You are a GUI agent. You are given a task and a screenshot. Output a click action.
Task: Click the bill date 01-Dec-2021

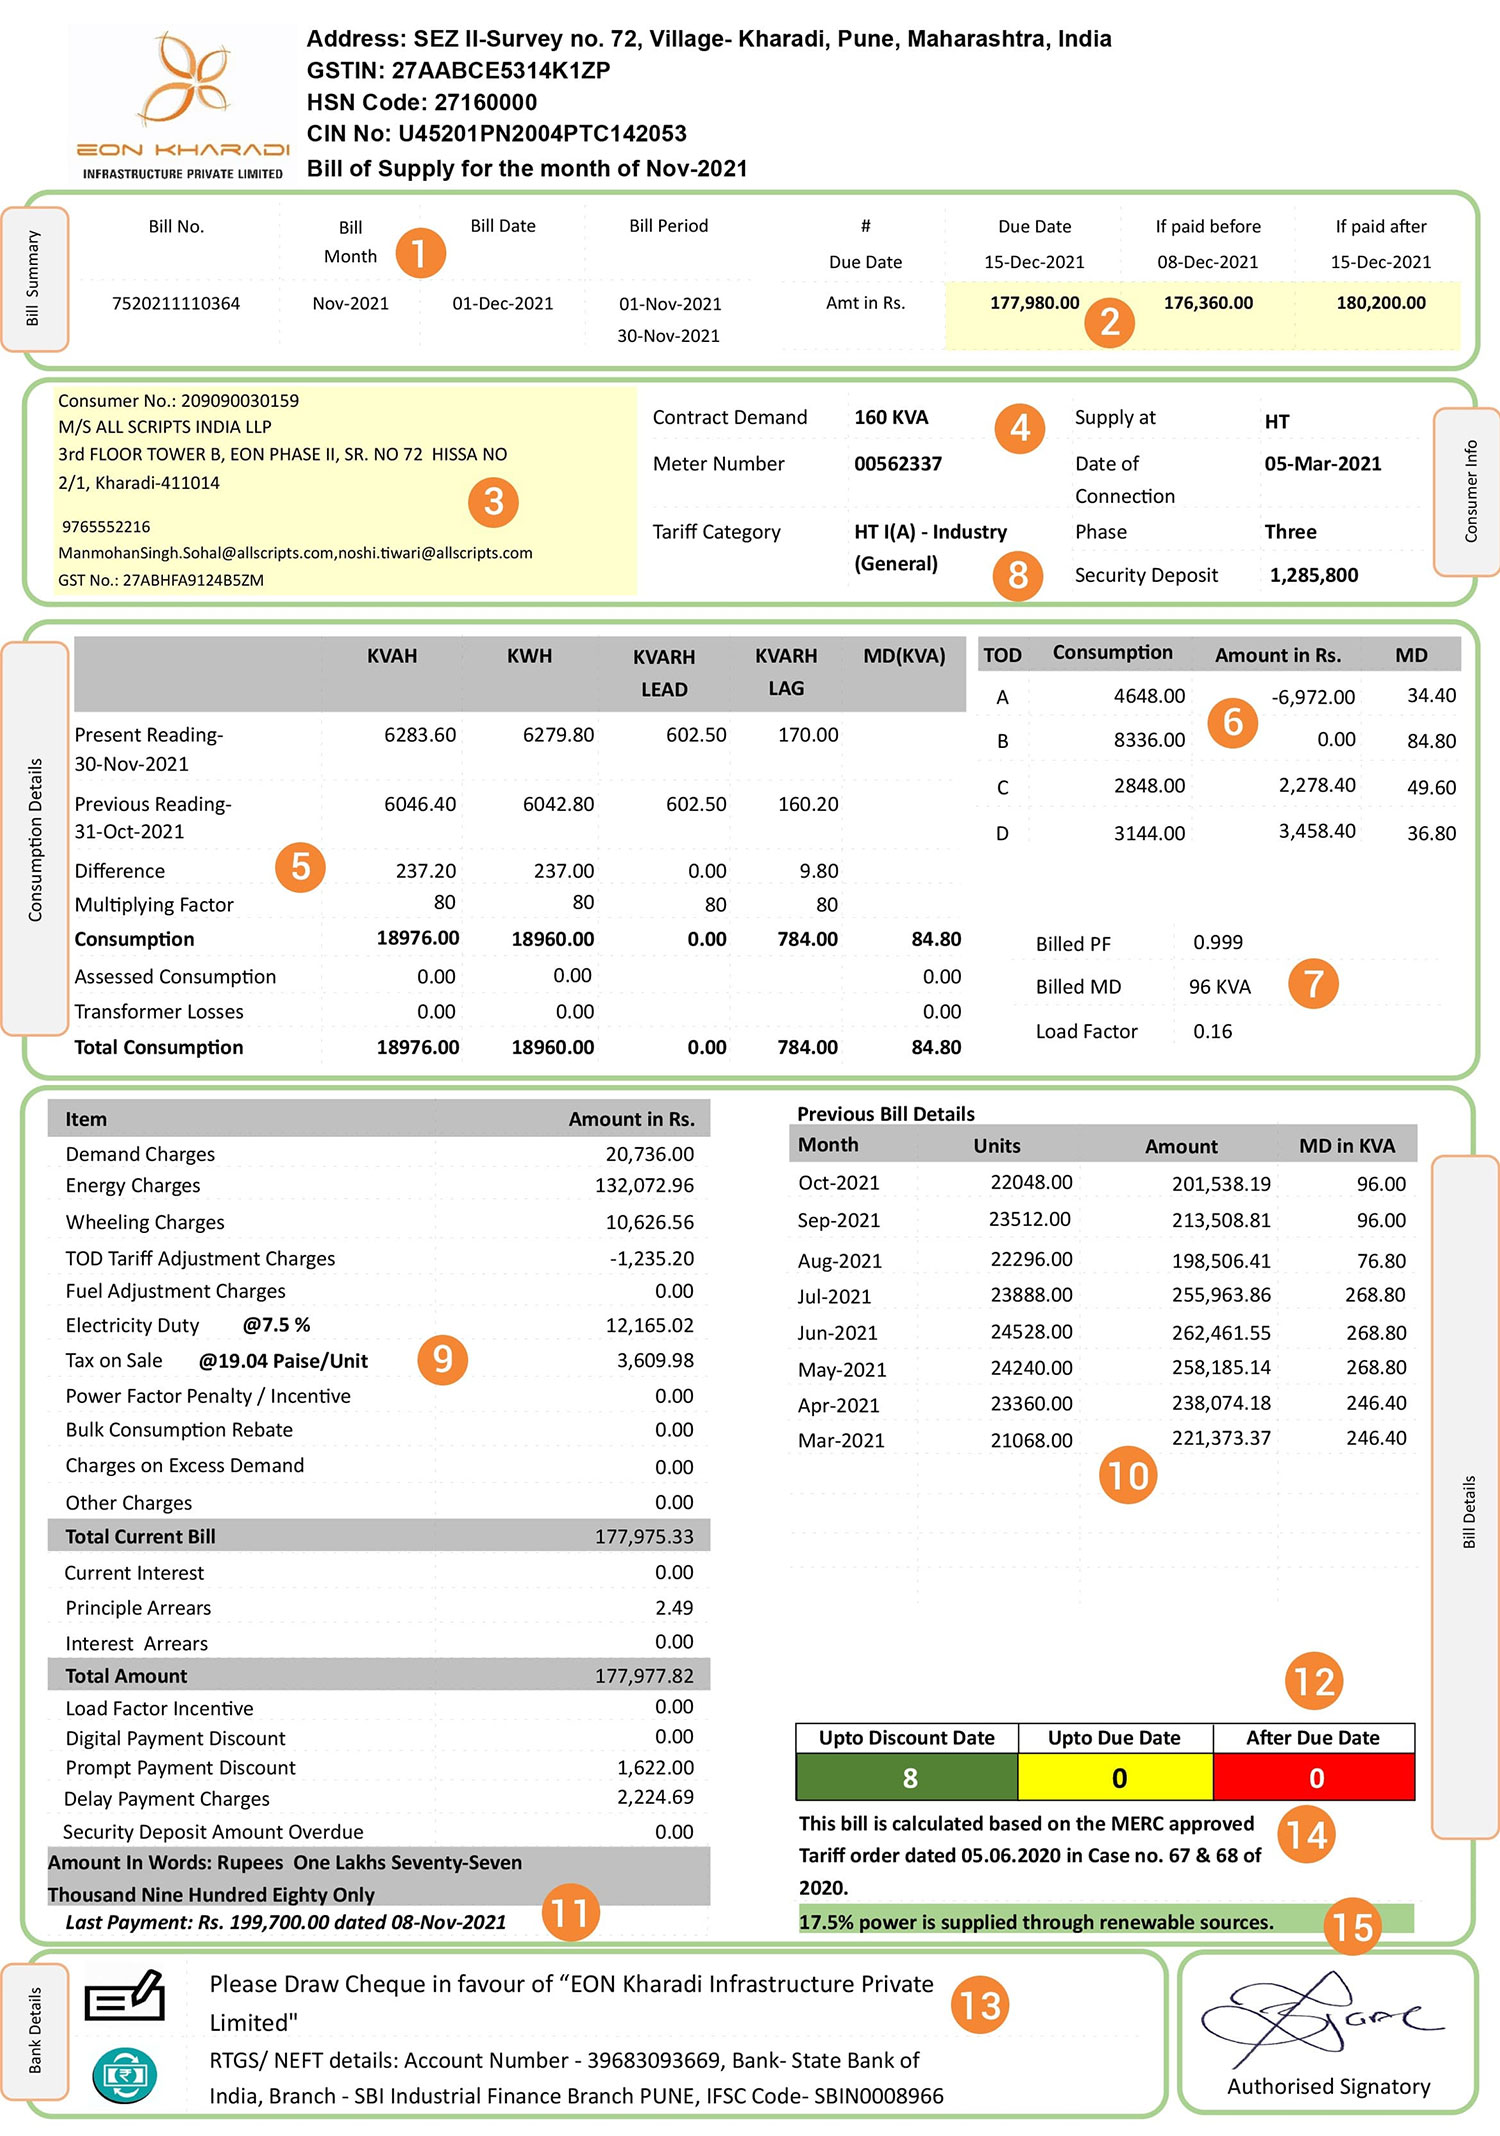coord(503,303)
